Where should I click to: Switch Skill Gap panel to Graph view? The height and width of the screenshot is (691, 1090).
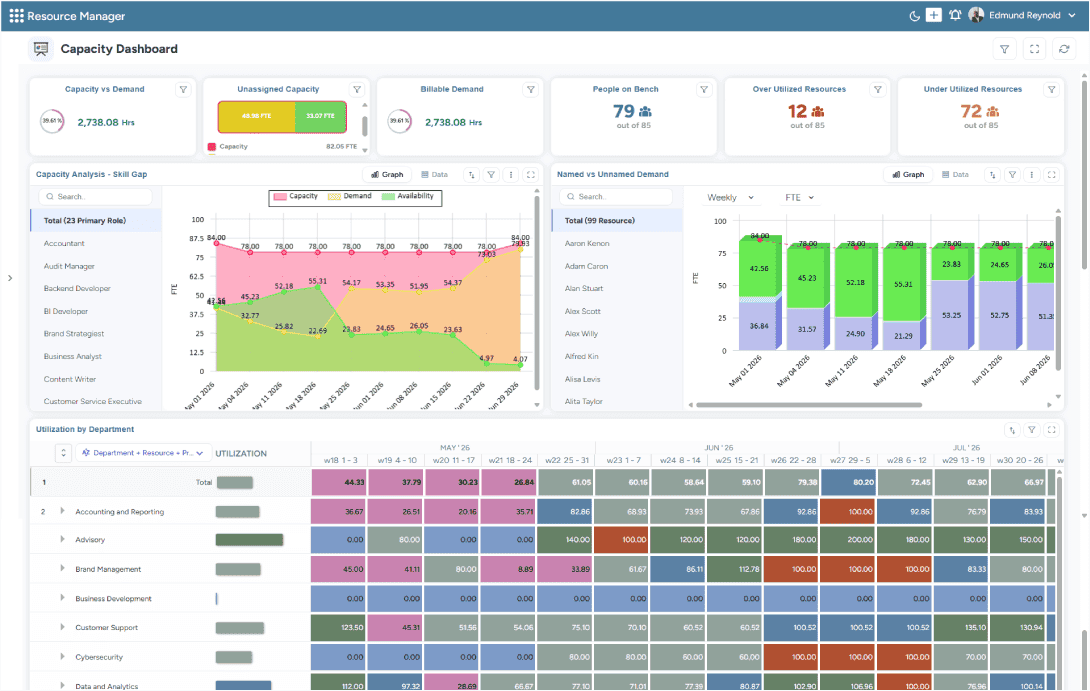click(387, 174)
